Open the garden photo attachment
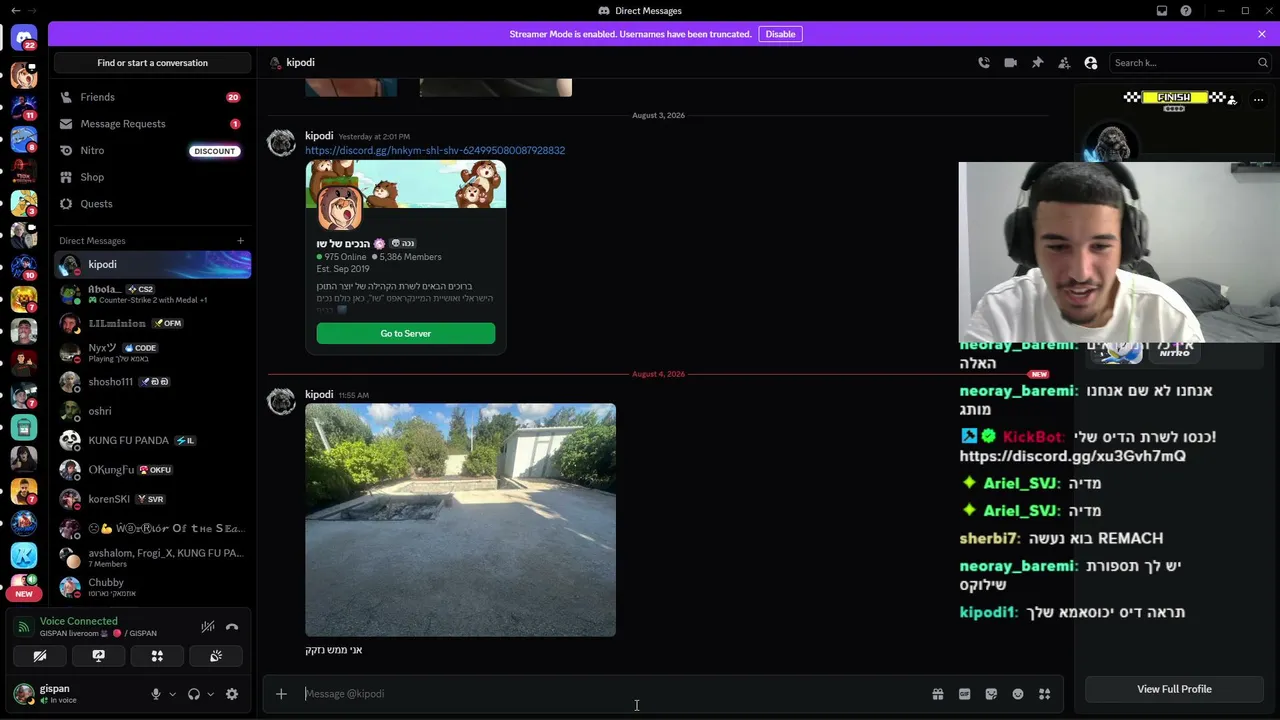1280x720 pixels. [460, 520]
